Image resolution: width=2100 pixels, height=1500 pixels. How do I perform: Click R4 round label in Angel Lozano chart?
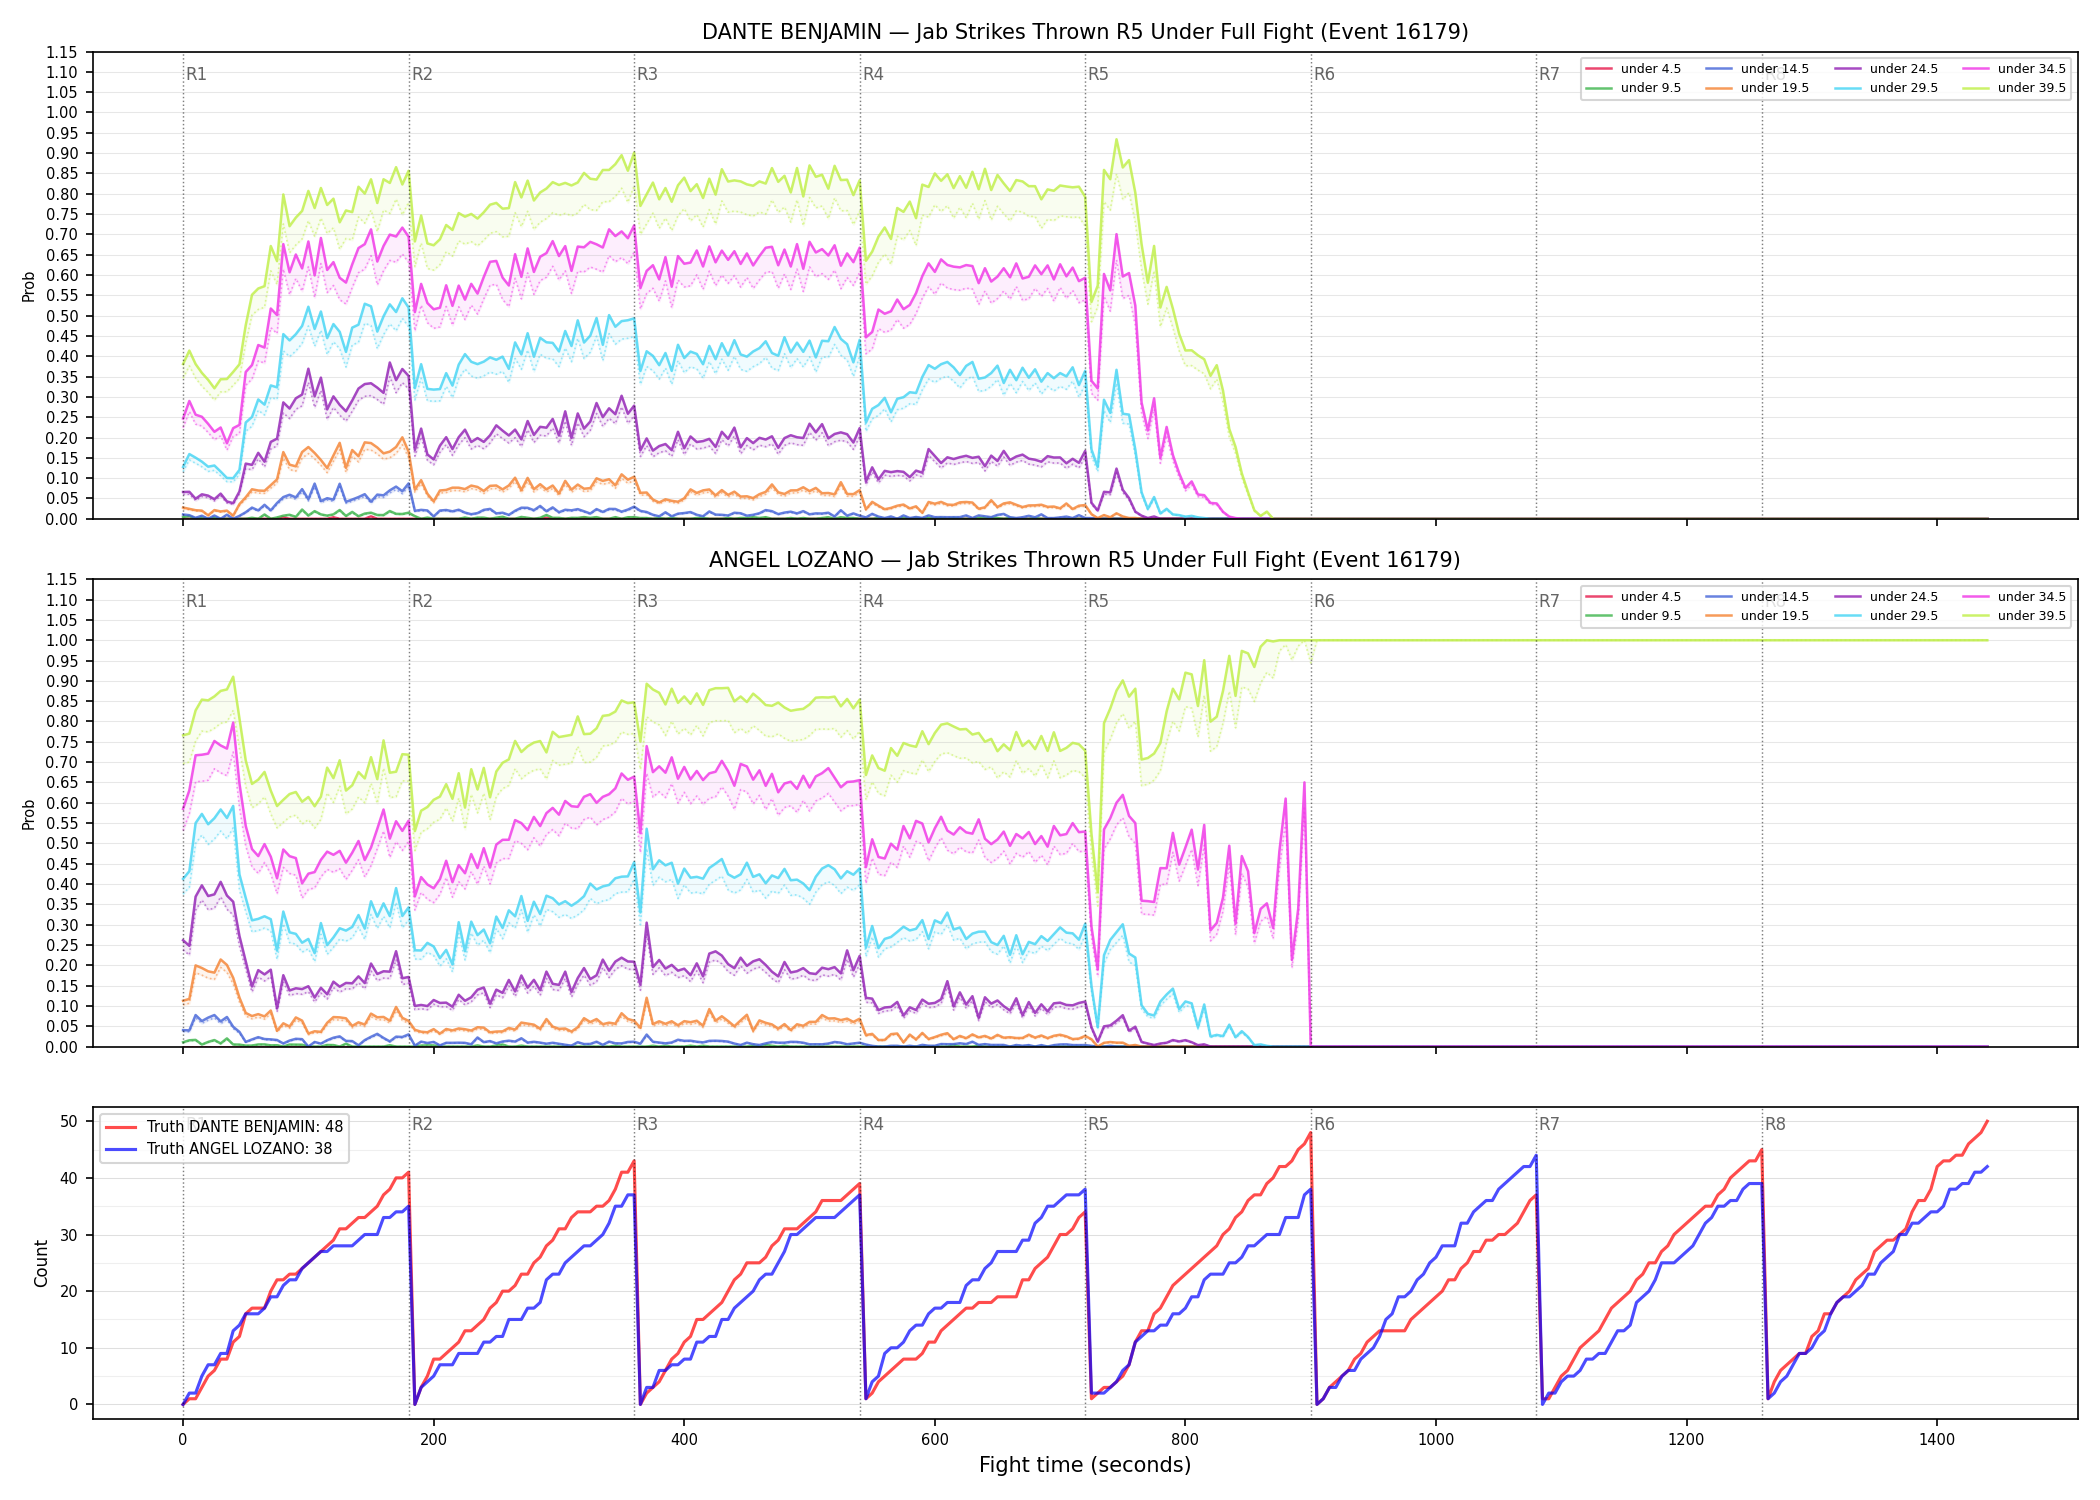[873, 601]
